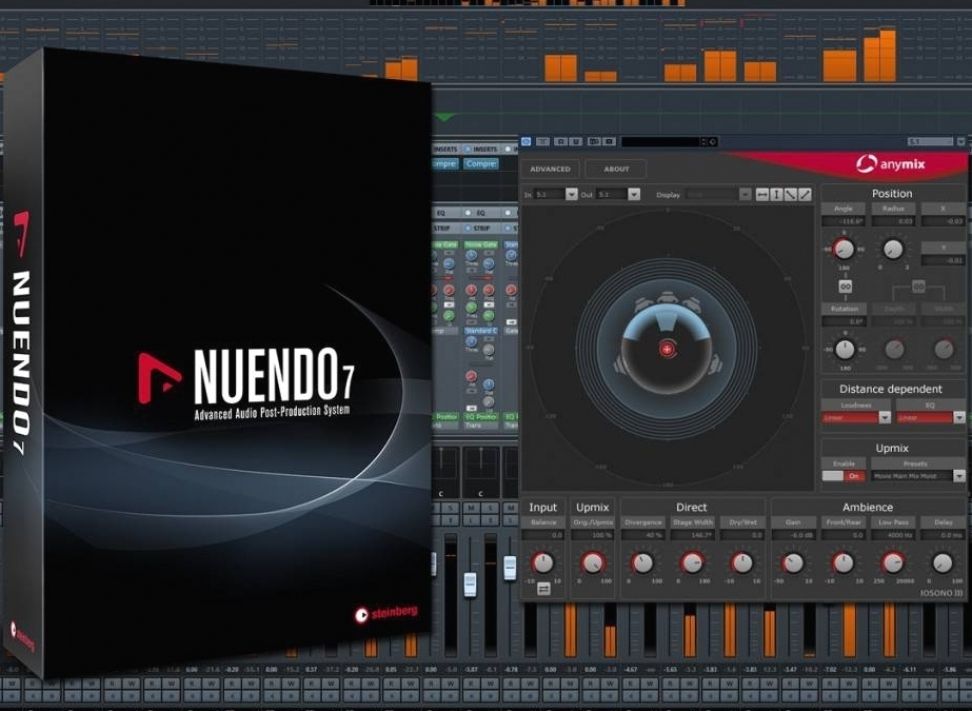Viewport: 972px width, 711px height.
Task: Click the link icon below Angle knob
Action: click(844, 287)
